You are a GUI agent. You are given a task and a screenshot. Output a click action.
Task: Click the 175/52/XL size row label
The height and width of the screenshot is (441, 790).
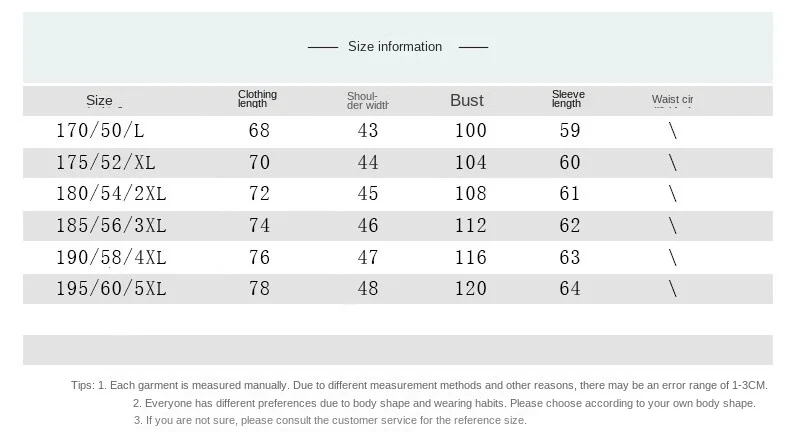point(105,163)
